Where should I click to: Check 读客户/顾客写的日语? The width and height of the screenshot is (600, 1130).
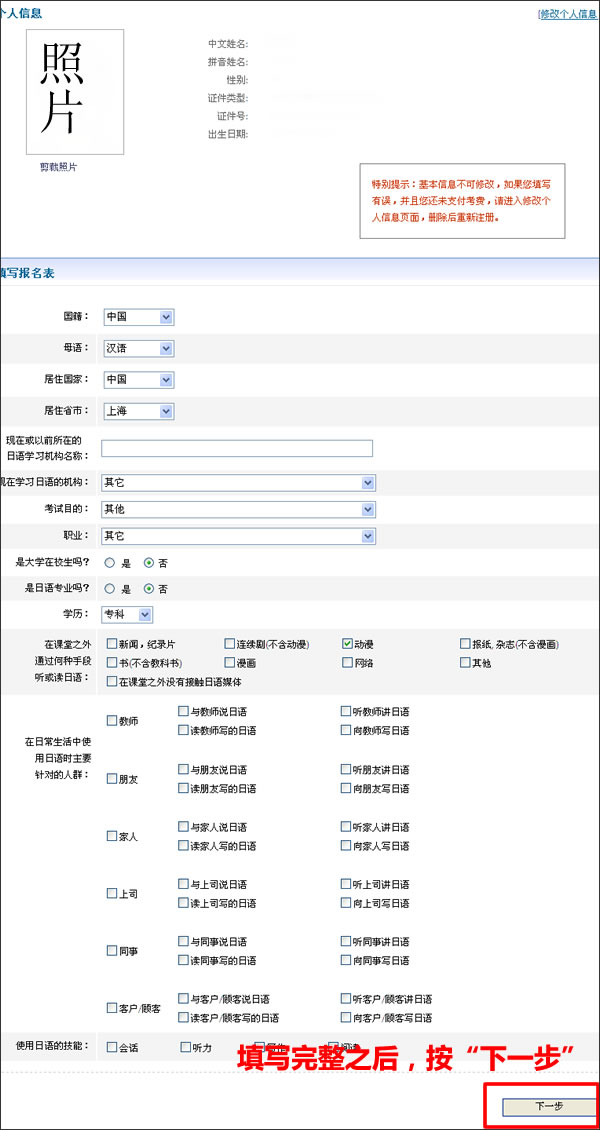(x=183, y=1018)
